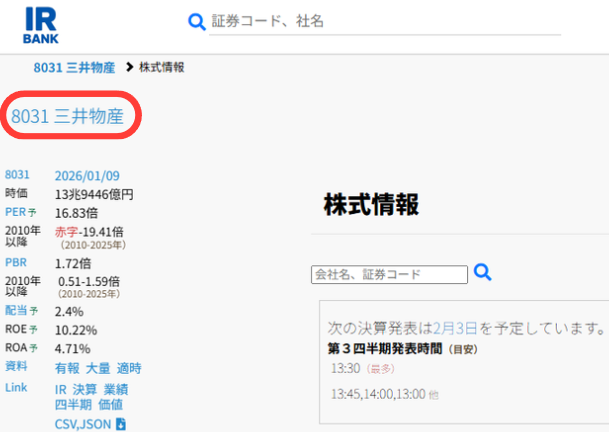Open the 四半期 quarterly link
609x432 pixels.
coord(73,405)
